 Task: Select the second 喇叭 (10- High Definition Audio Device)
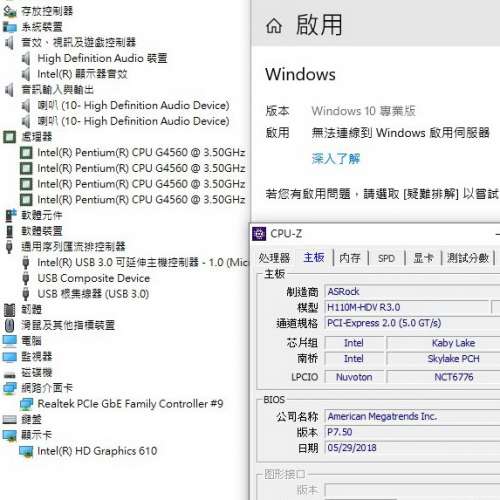[133, 121]
